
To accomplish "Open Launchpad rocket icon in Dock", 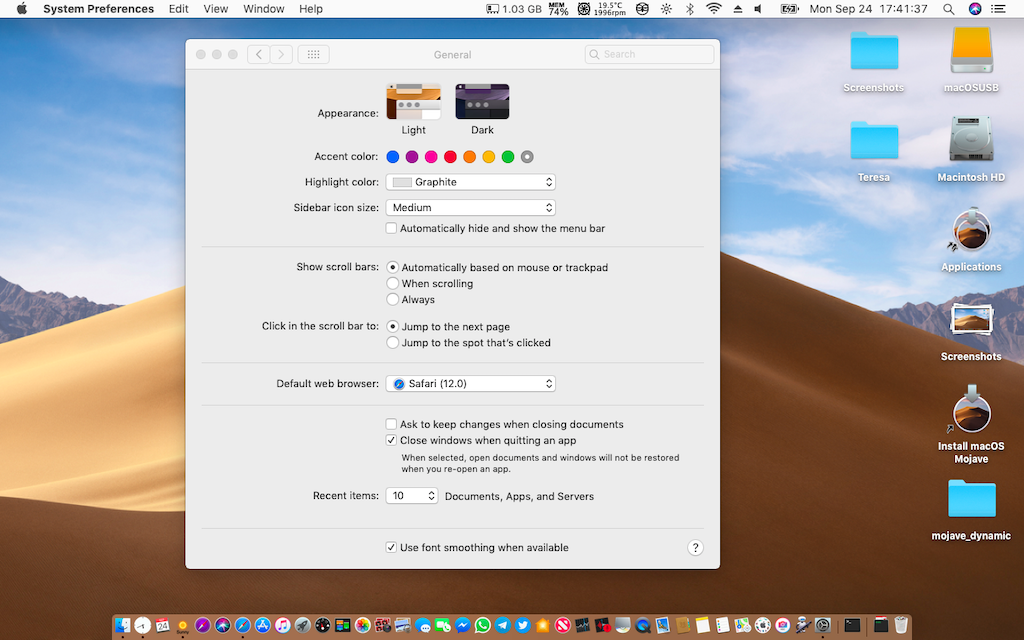I will click(x=302, y=625).
